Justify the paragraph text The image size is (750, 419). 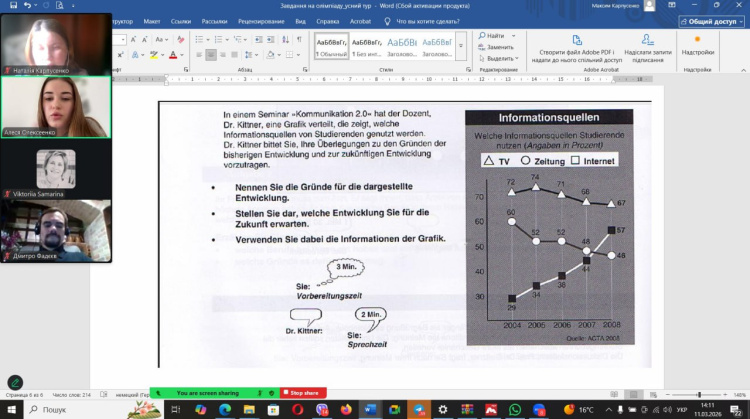pos(234,55)
